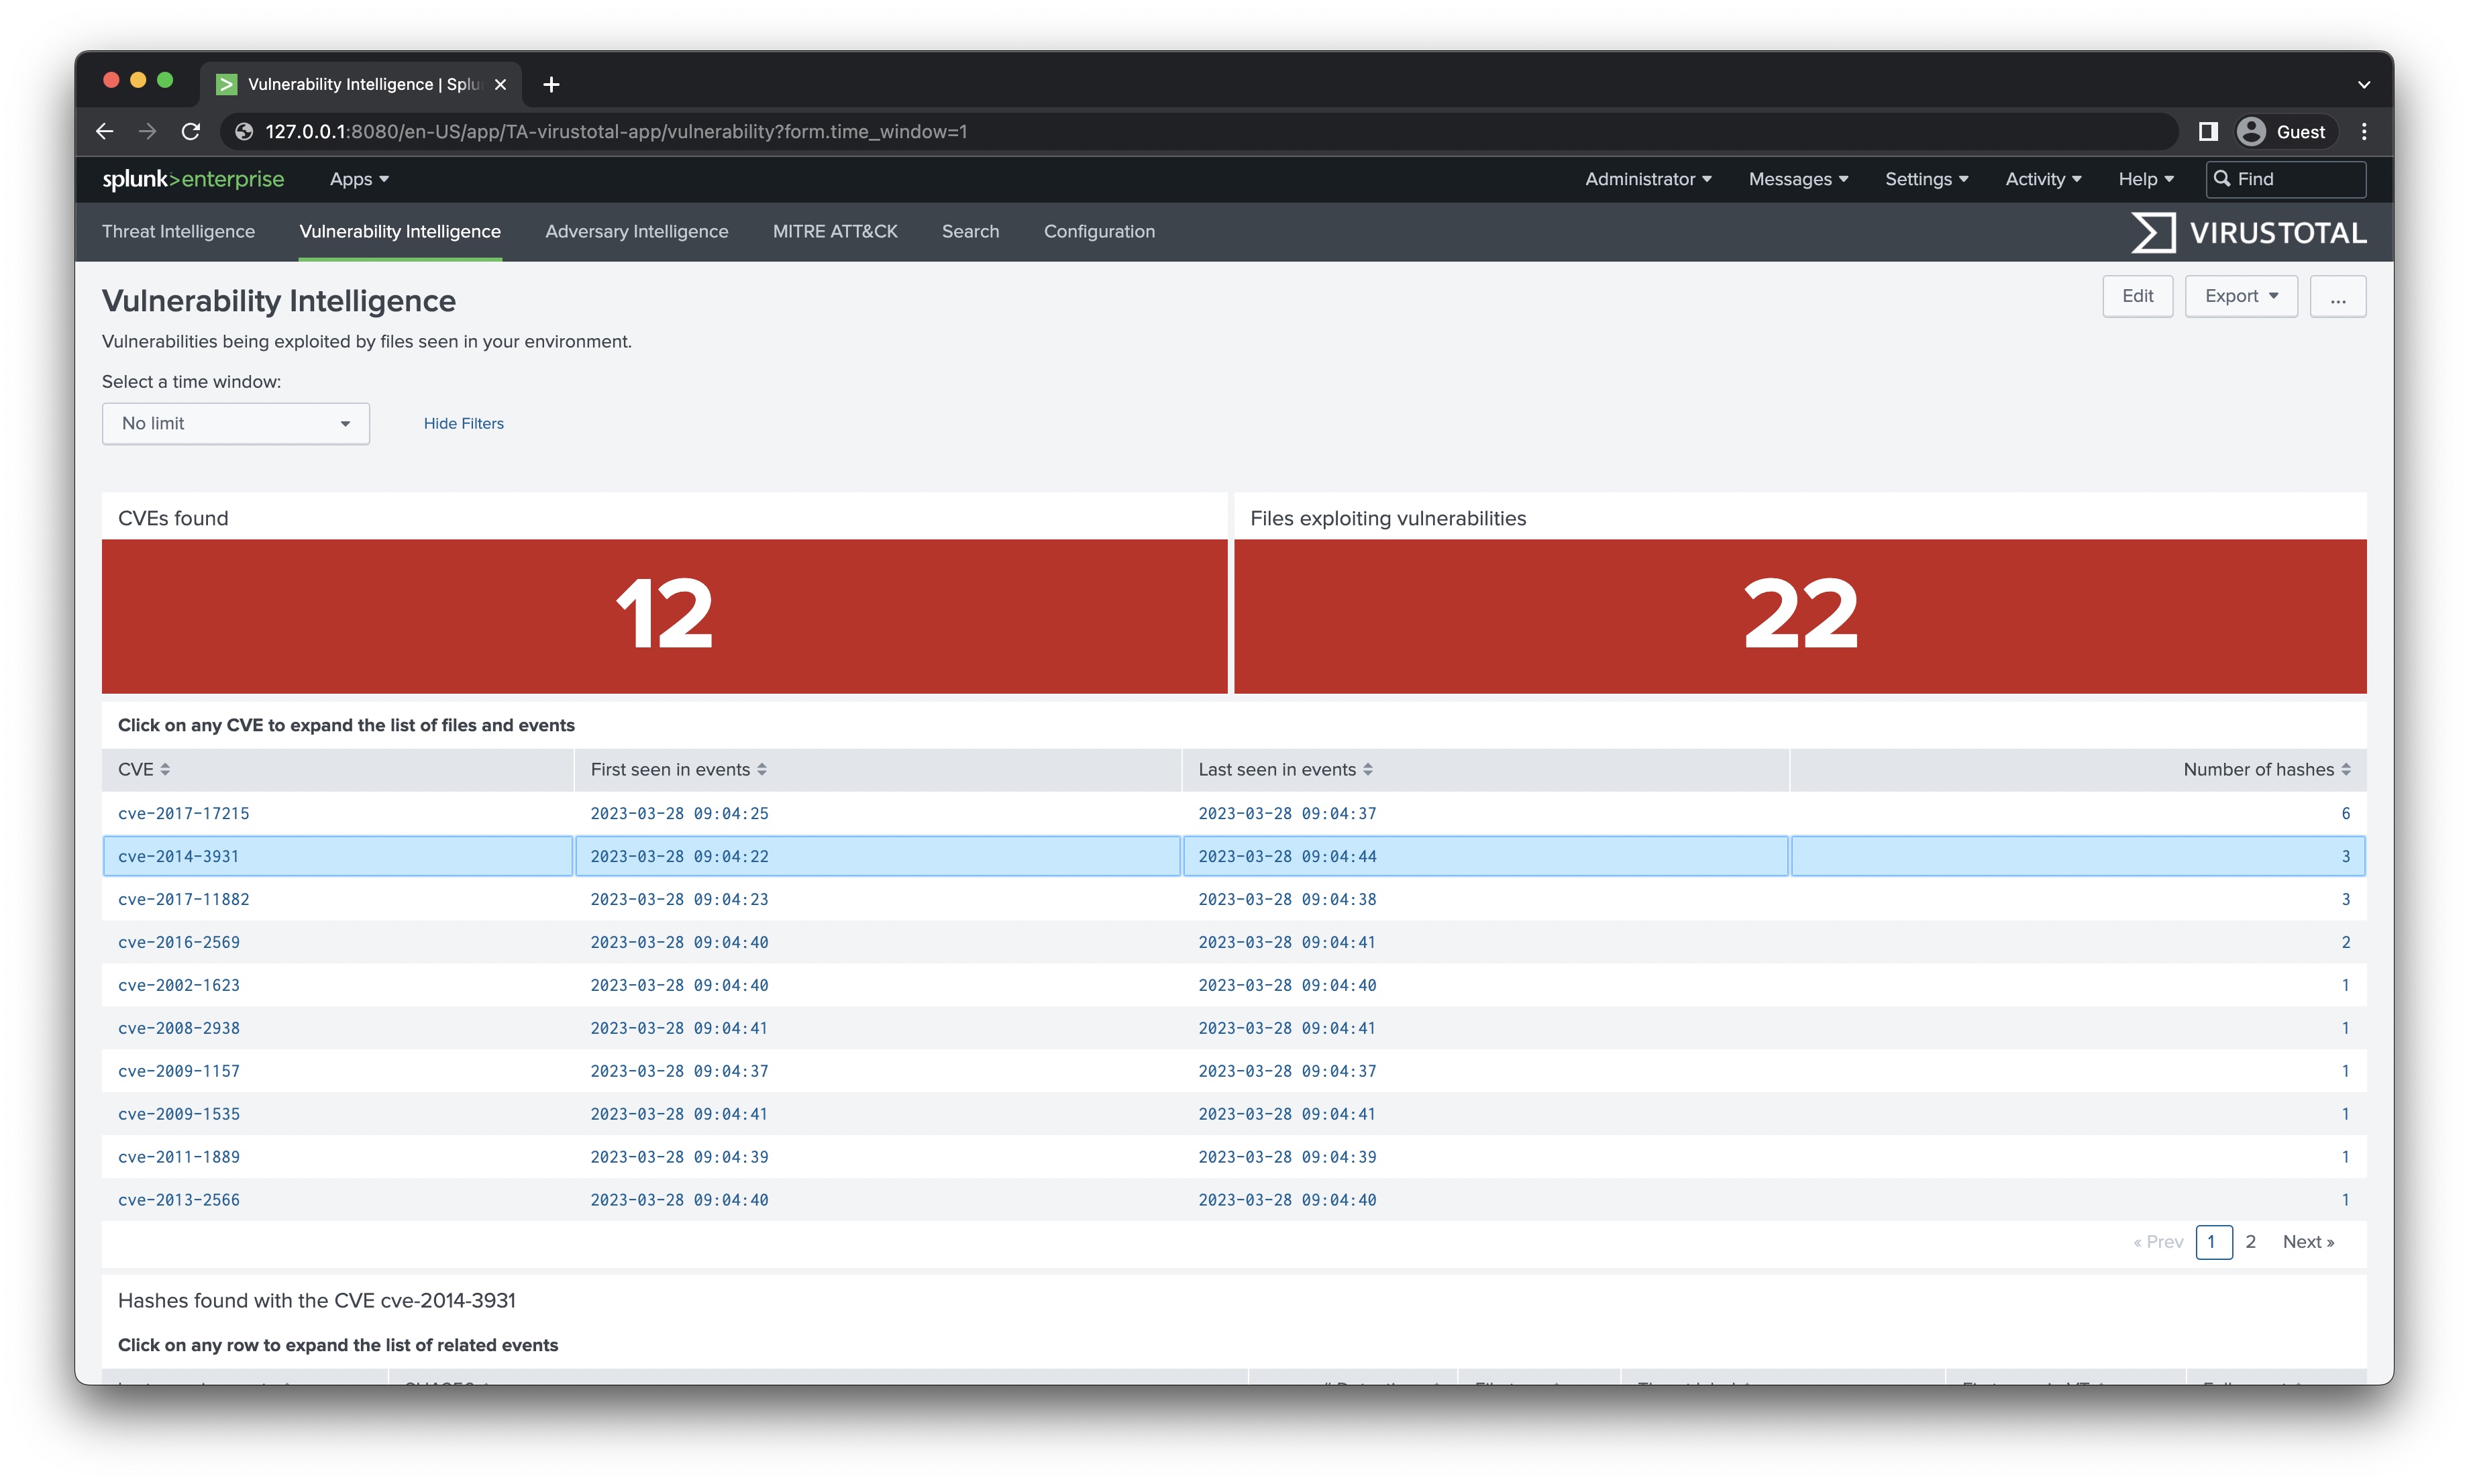The width and height of the screenshot is (2469, 1484).
Task: Open Chrome three-dot menu
Action: 2363,131
